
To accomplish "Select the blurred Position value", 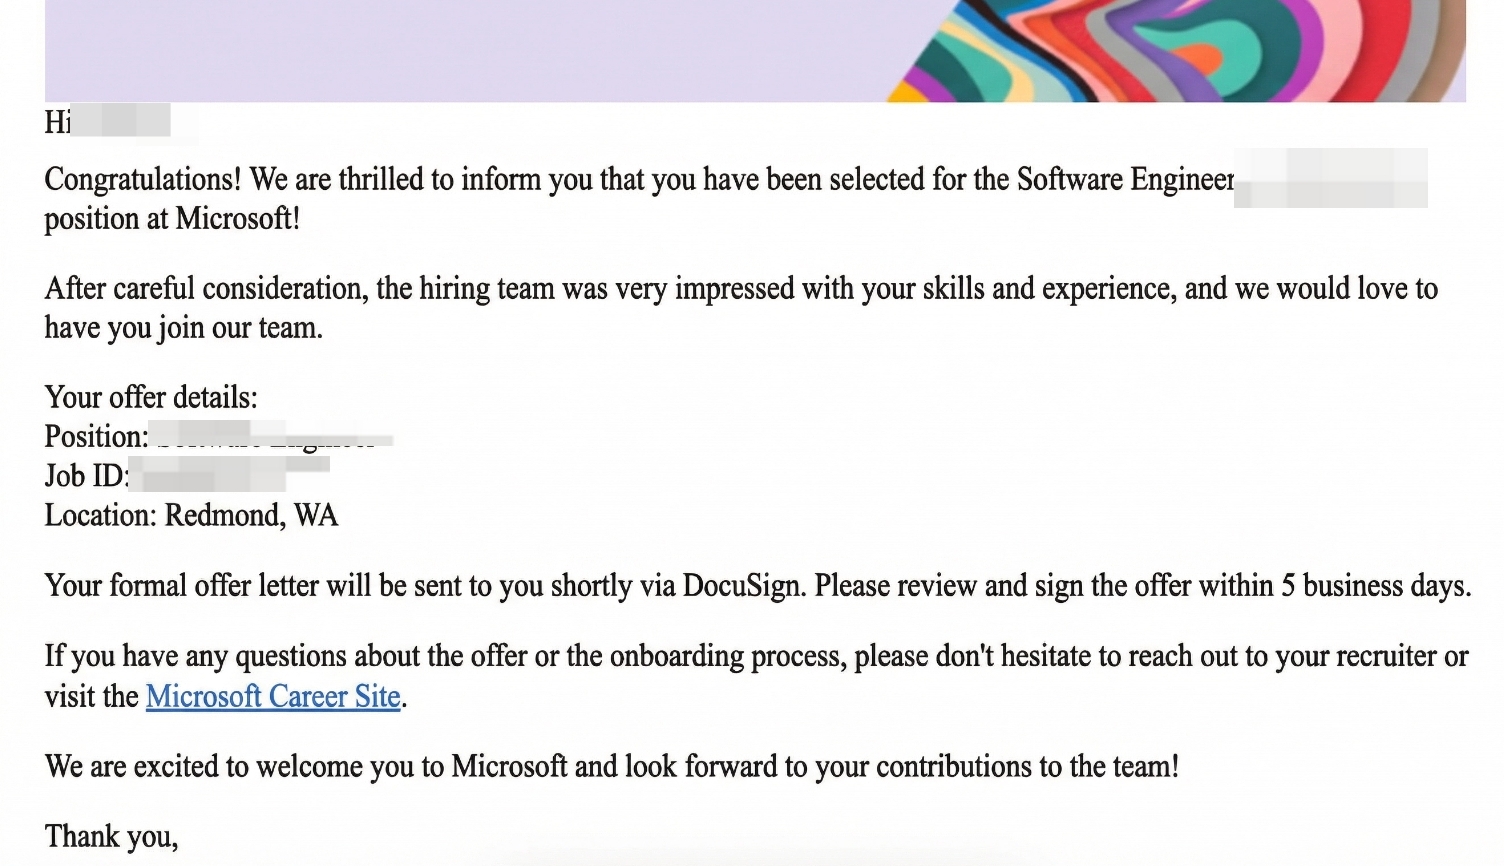I will pos(270,436).
